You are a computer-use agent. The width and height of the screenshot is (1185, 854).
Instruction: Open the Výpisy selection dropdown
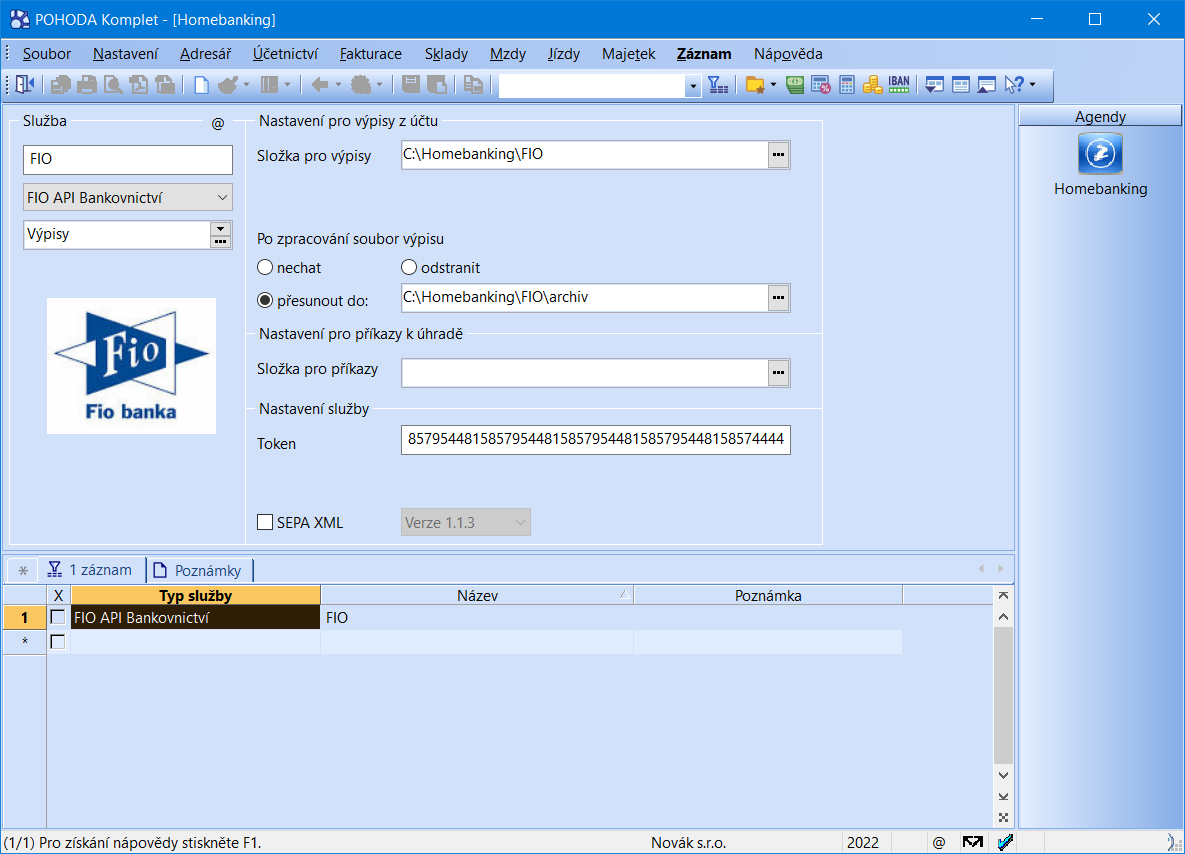tap(220, 229)
